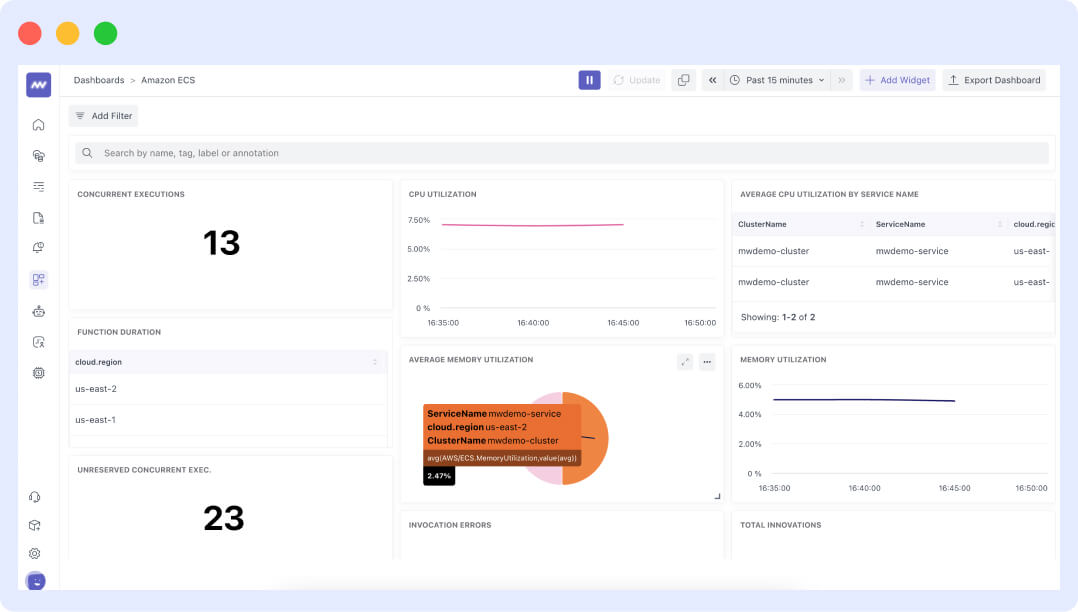Go to Dashboards breadcrumb link

point(99,80)
